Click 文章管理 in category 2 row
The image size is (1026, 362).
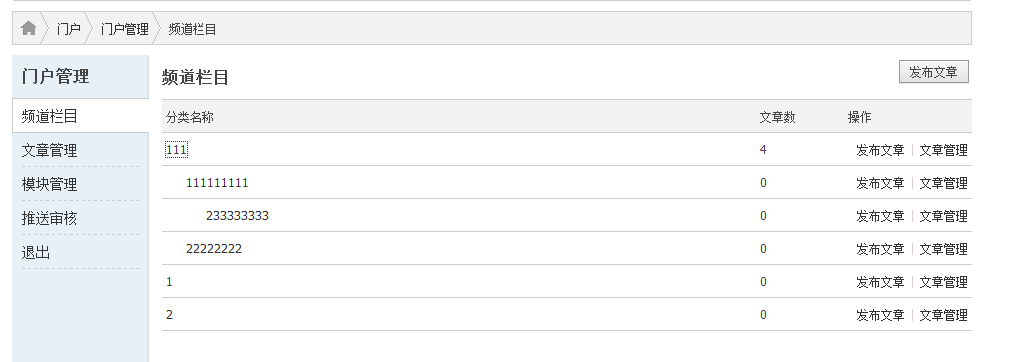(x=944, y=315)
